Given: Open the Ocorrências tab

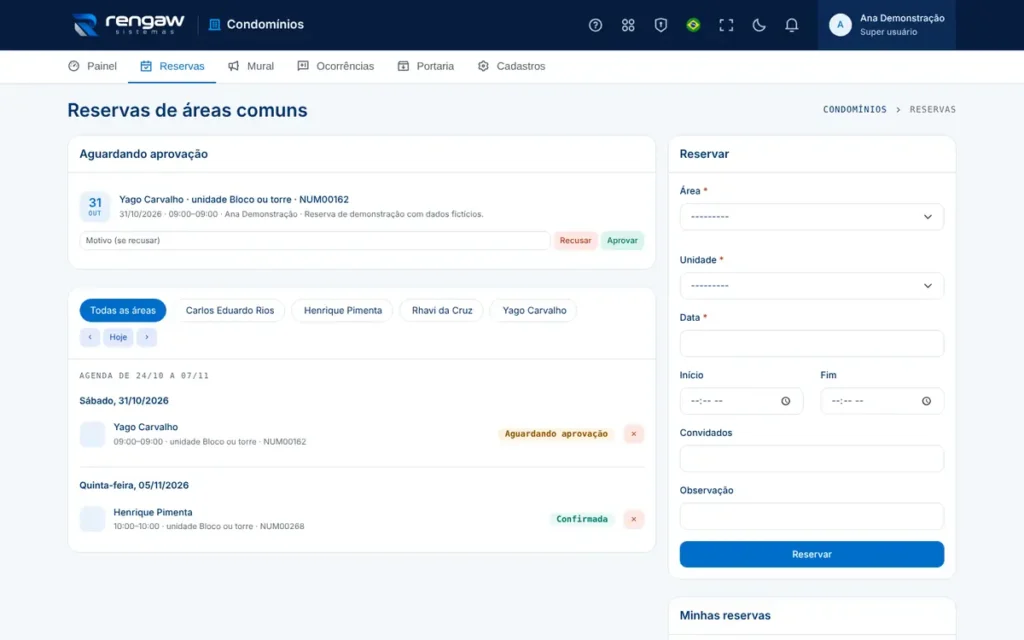Looking at the screenshot, I should click(x=335, y=66).
